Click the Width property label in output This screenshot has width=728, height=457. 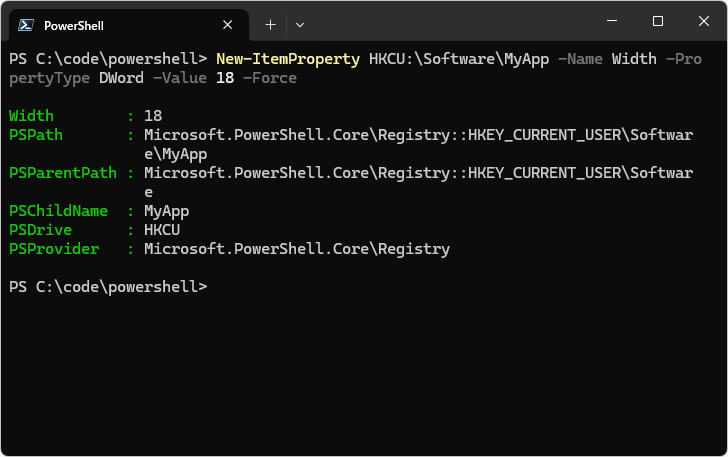click(x=32, y=116)
